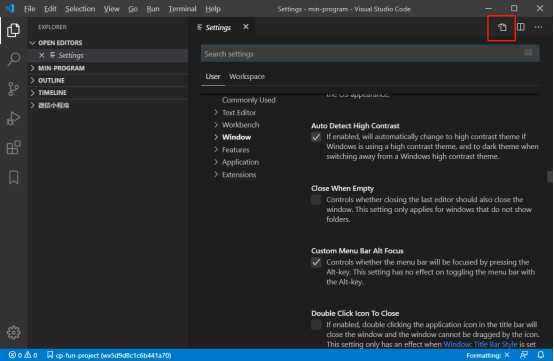Show errors and warnings in status bar
Viewport: 554px width, 361px height.
(x=23, y=355)
